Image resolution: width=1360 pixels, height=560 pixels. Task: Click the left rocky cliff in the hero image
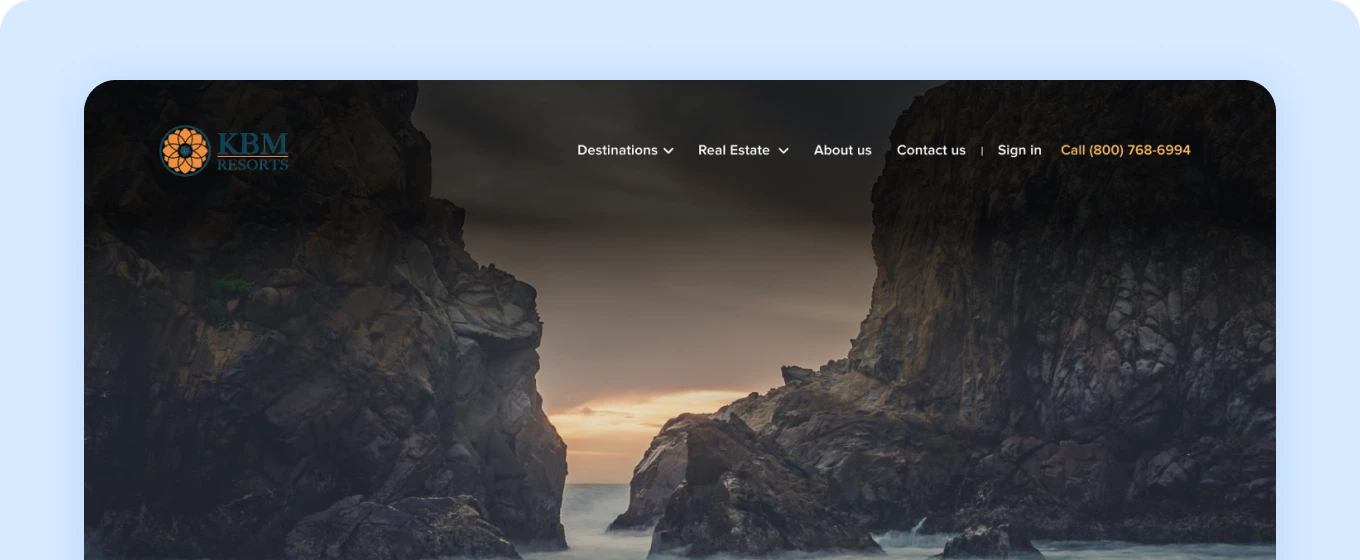300,380
